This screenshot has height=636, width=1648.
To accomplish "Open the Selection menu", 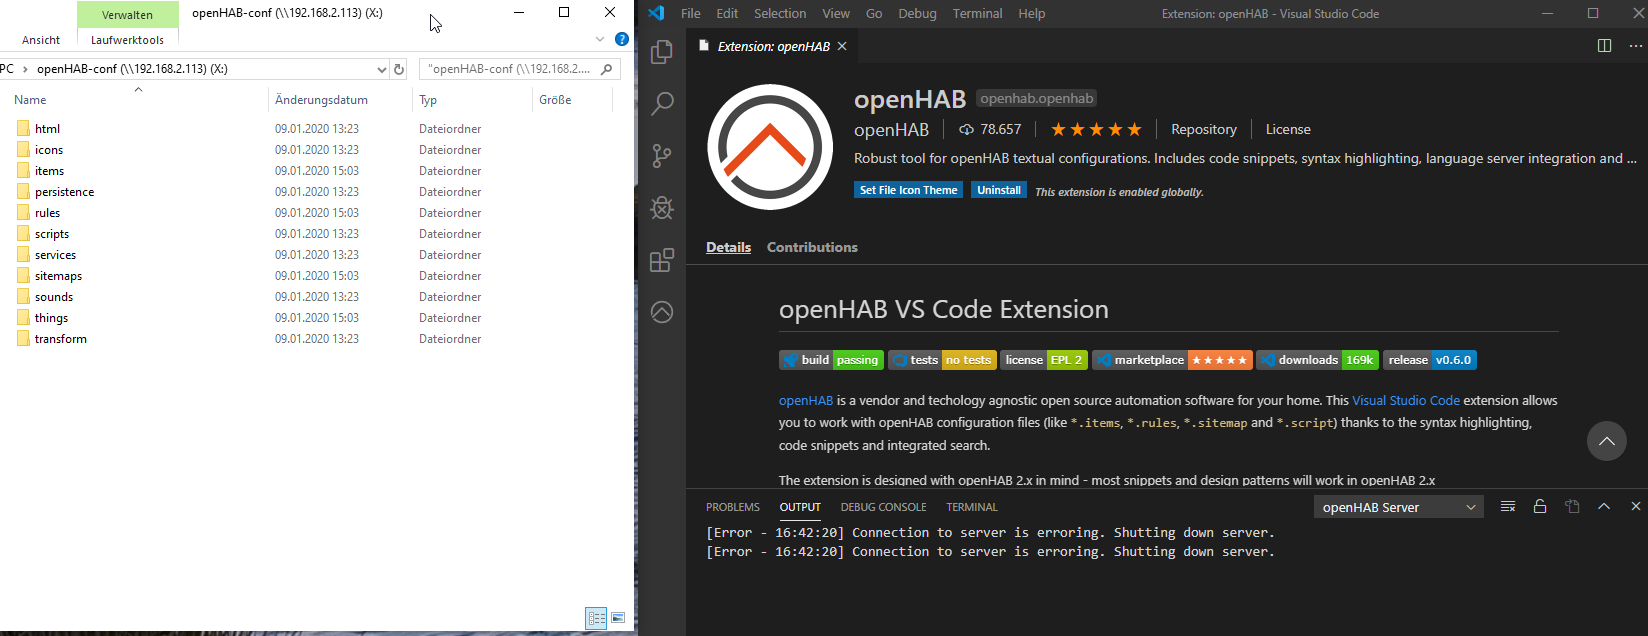I will 780,13.
